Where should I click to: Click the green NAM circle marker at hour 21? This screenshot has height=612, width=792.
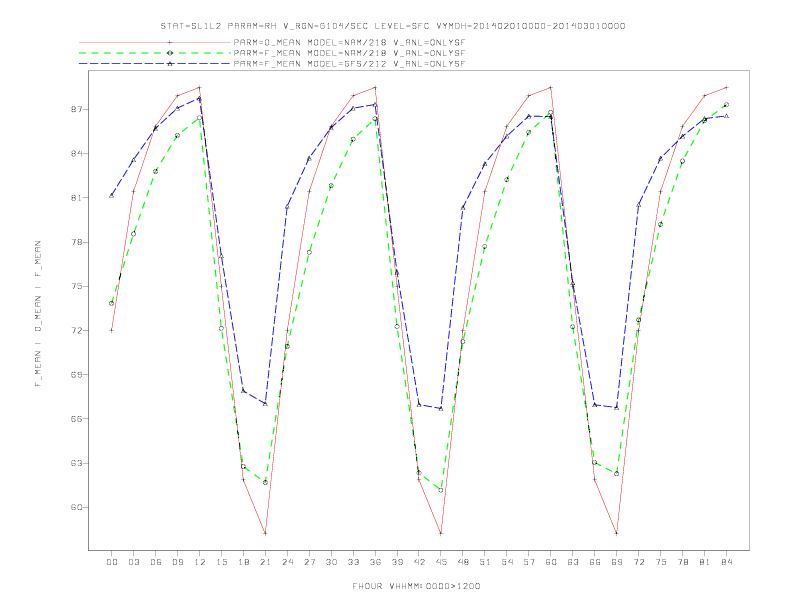(x=265, y=482)
